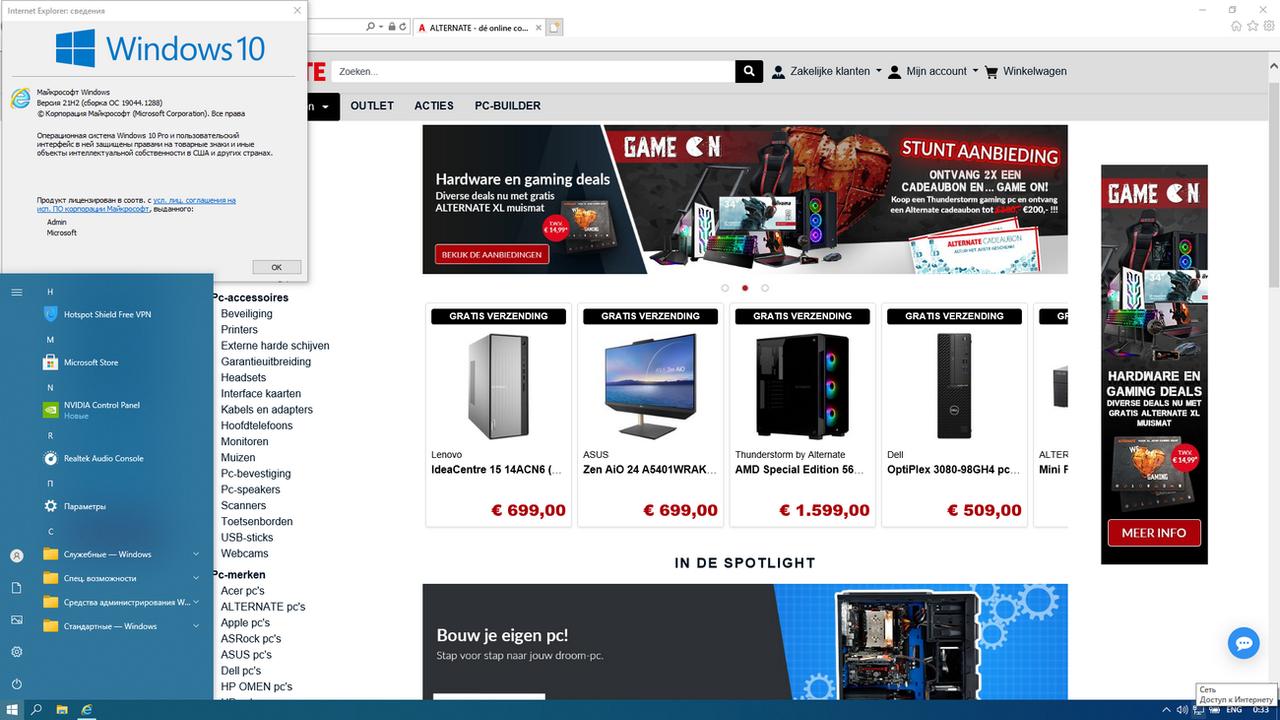1280x720 pixels.
Task: Open the Toetsenborden category link
Action: point(256,522)
